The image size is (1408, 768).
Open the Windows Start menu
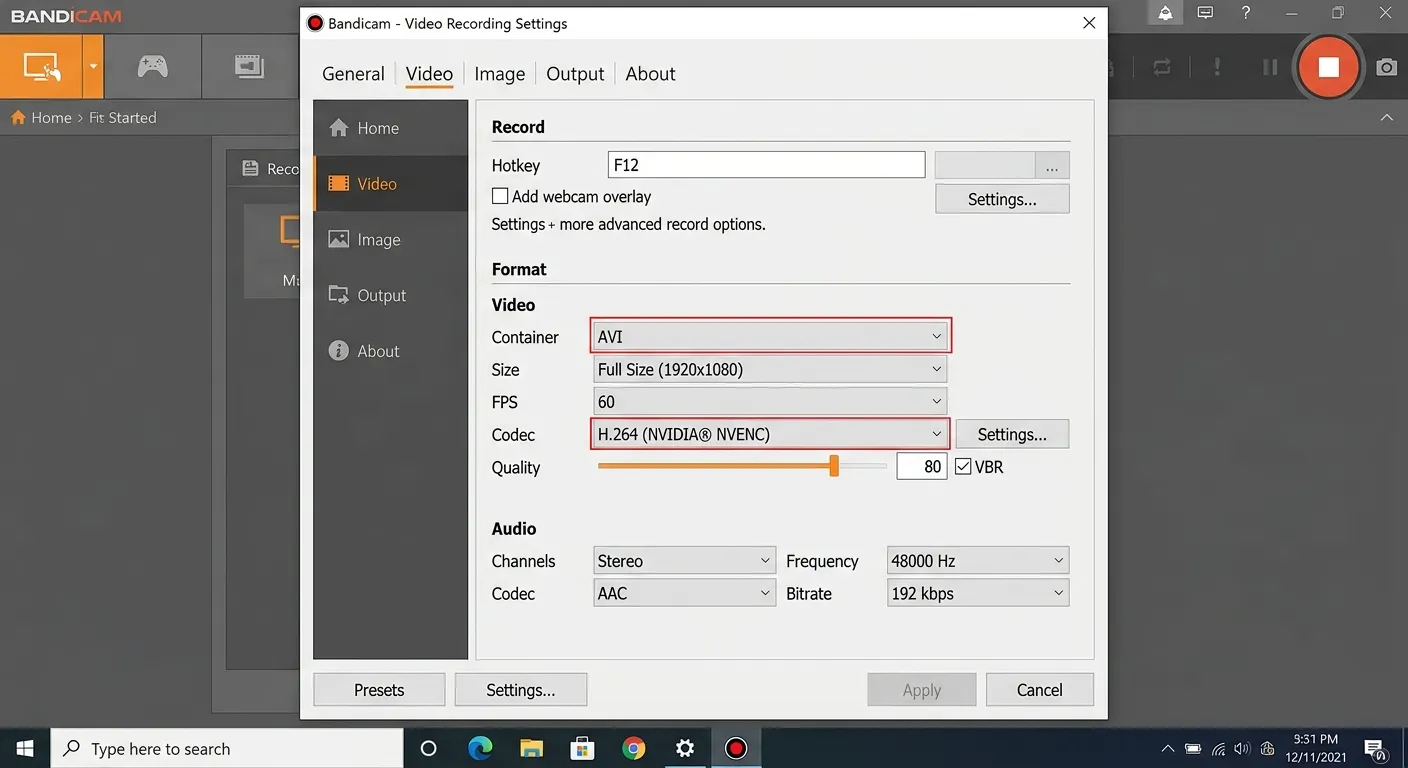point(25,748)
